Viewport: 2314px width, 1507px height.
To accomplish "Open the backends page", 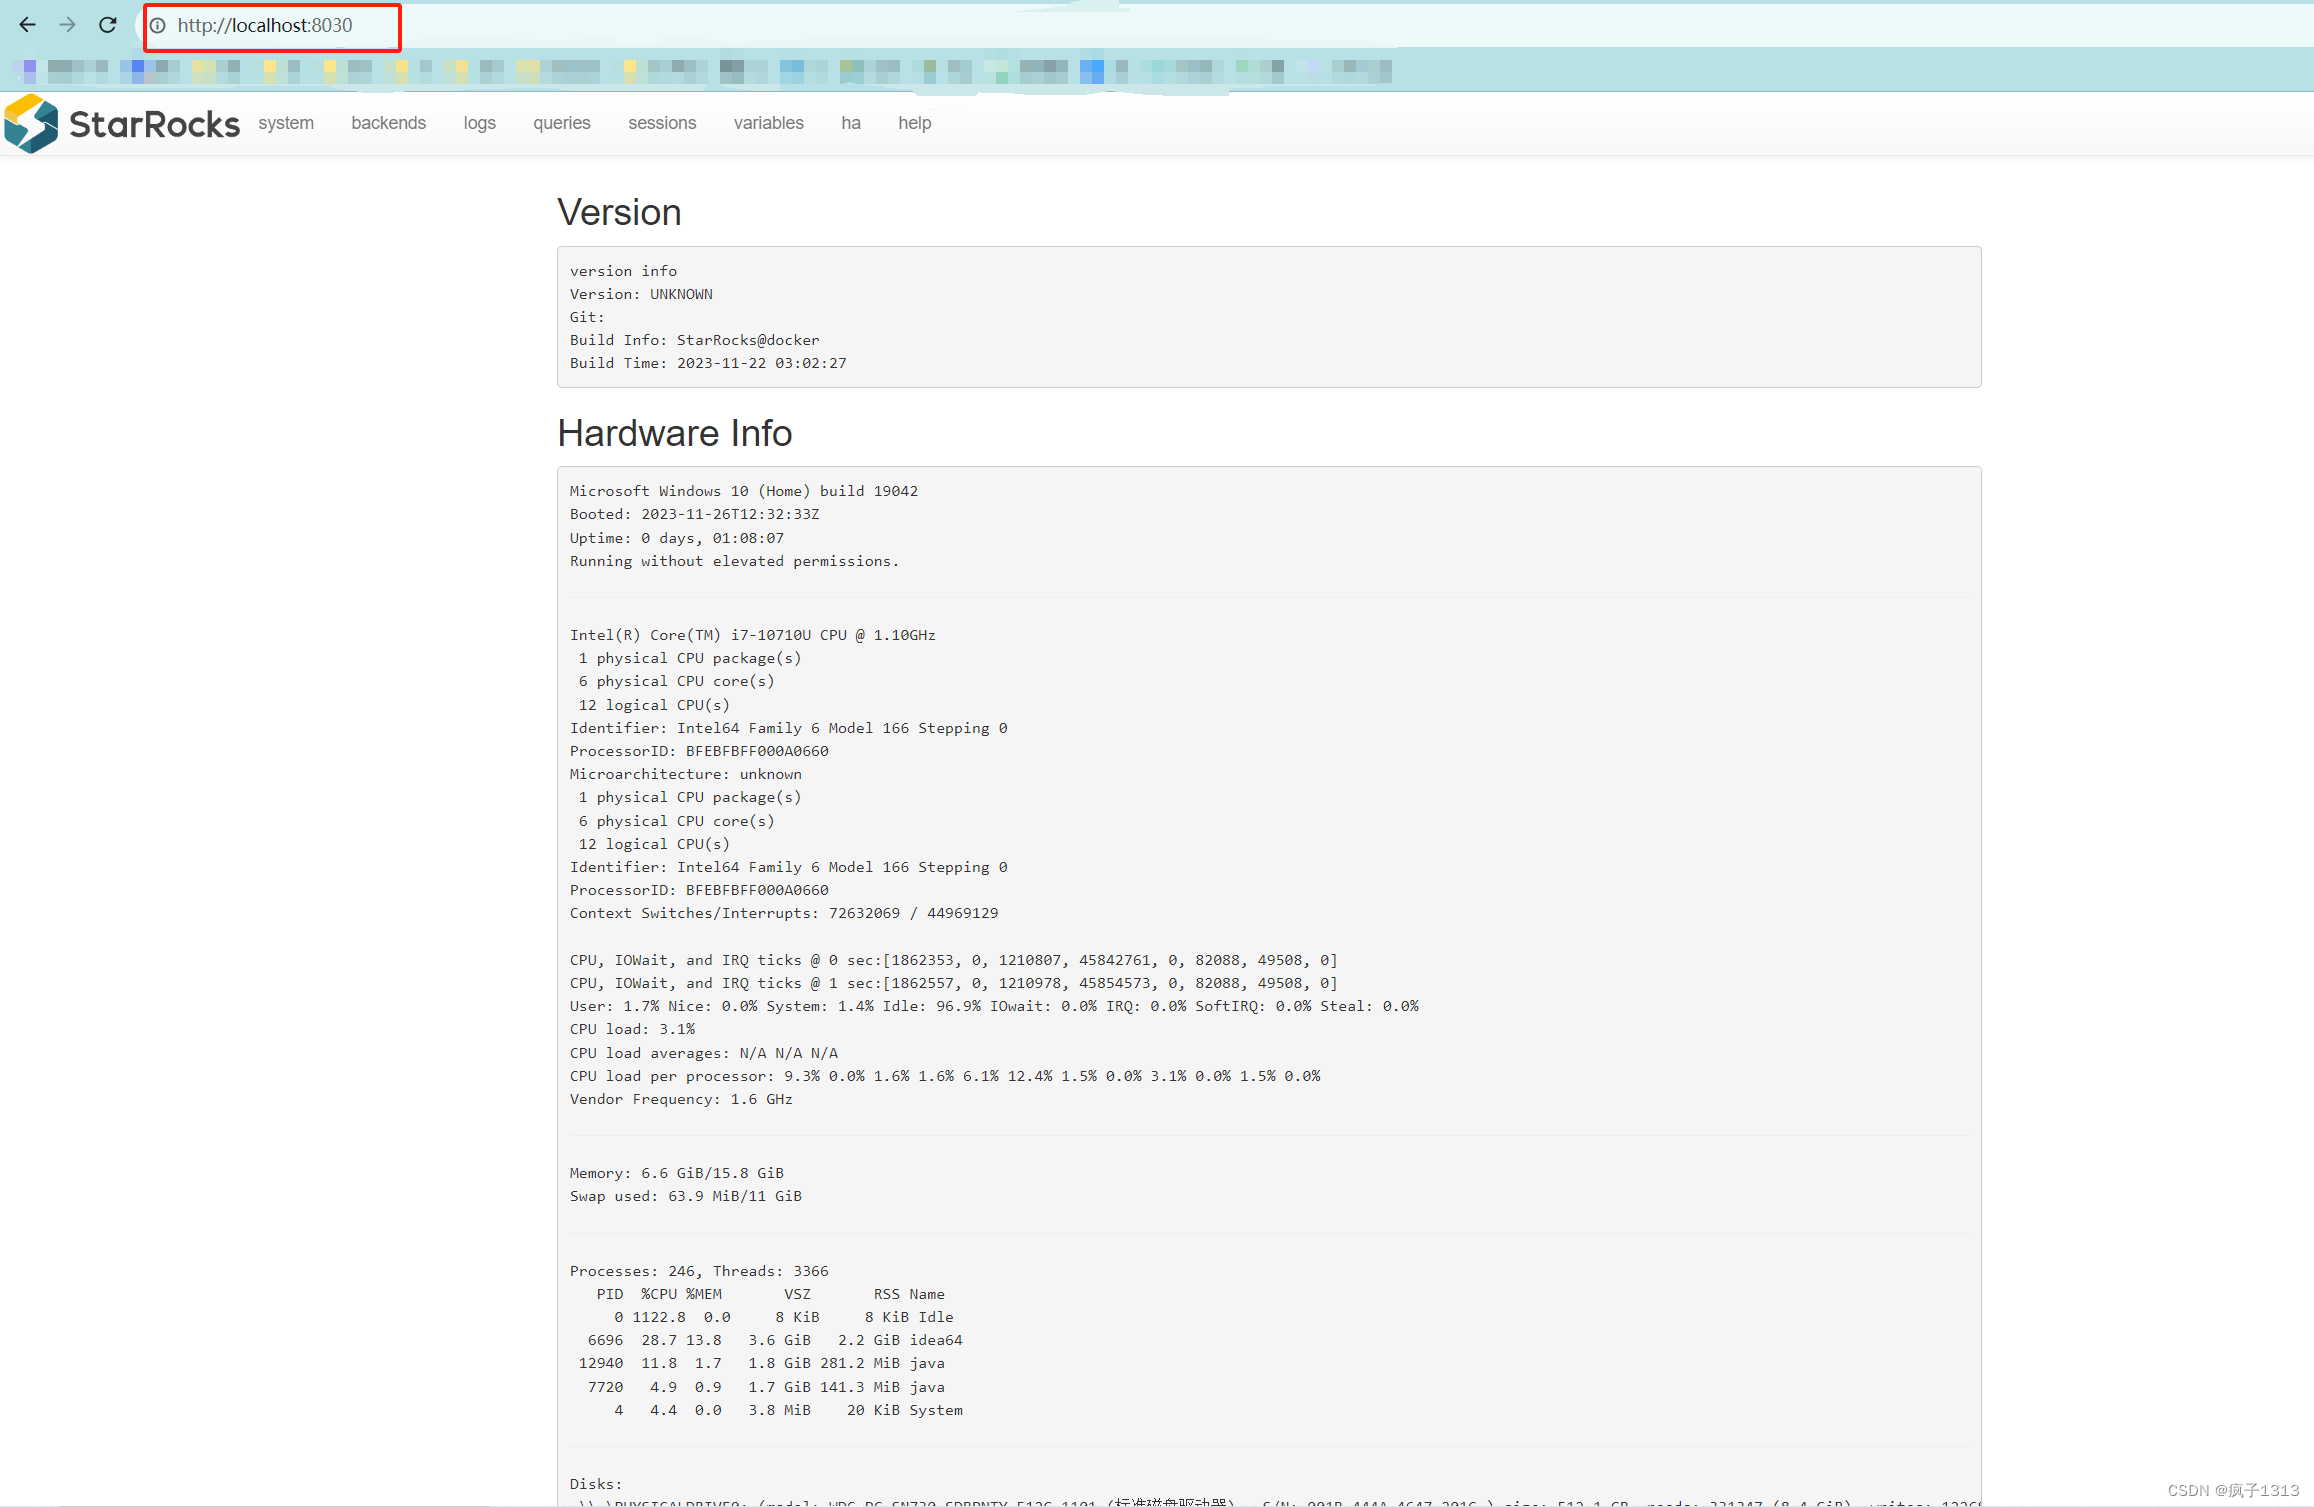I will click(388, 123).
